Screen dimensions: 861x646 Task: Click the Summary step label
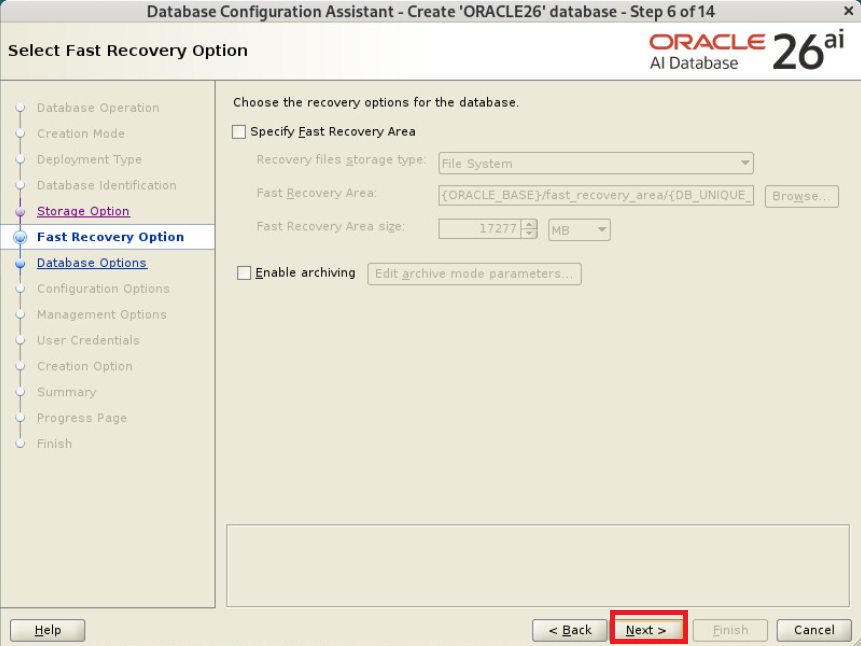pos(66,392)
